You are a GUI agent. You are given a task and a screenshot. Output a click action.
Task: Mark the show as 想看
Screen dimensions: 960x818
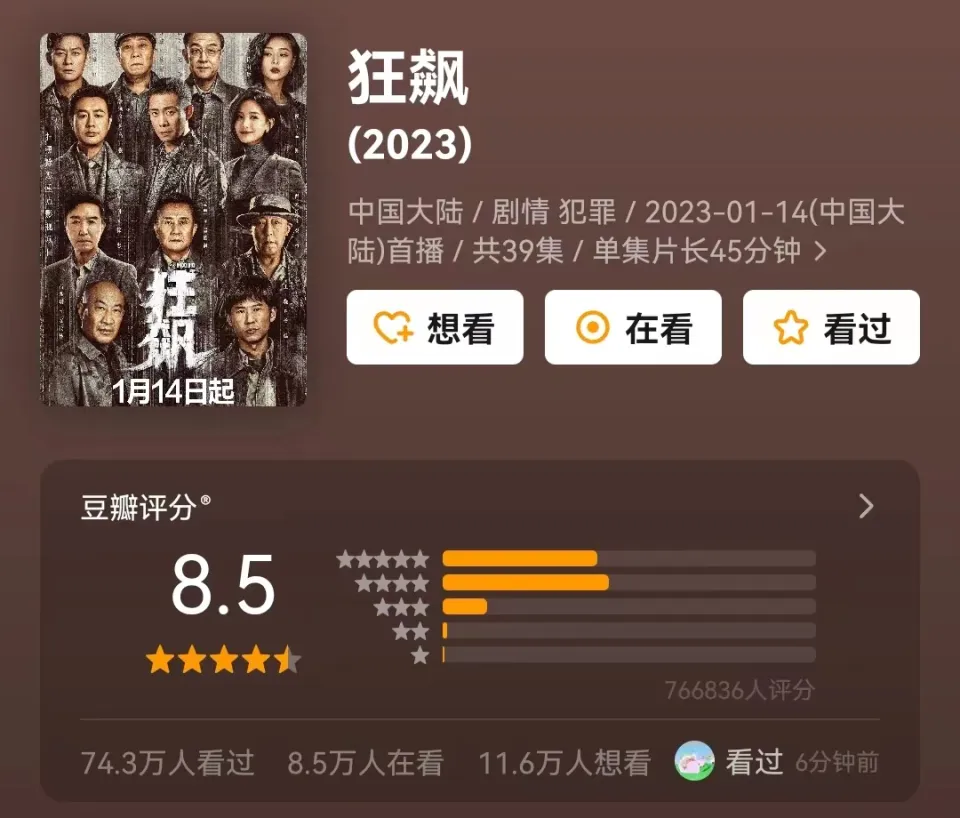point(435,328)
